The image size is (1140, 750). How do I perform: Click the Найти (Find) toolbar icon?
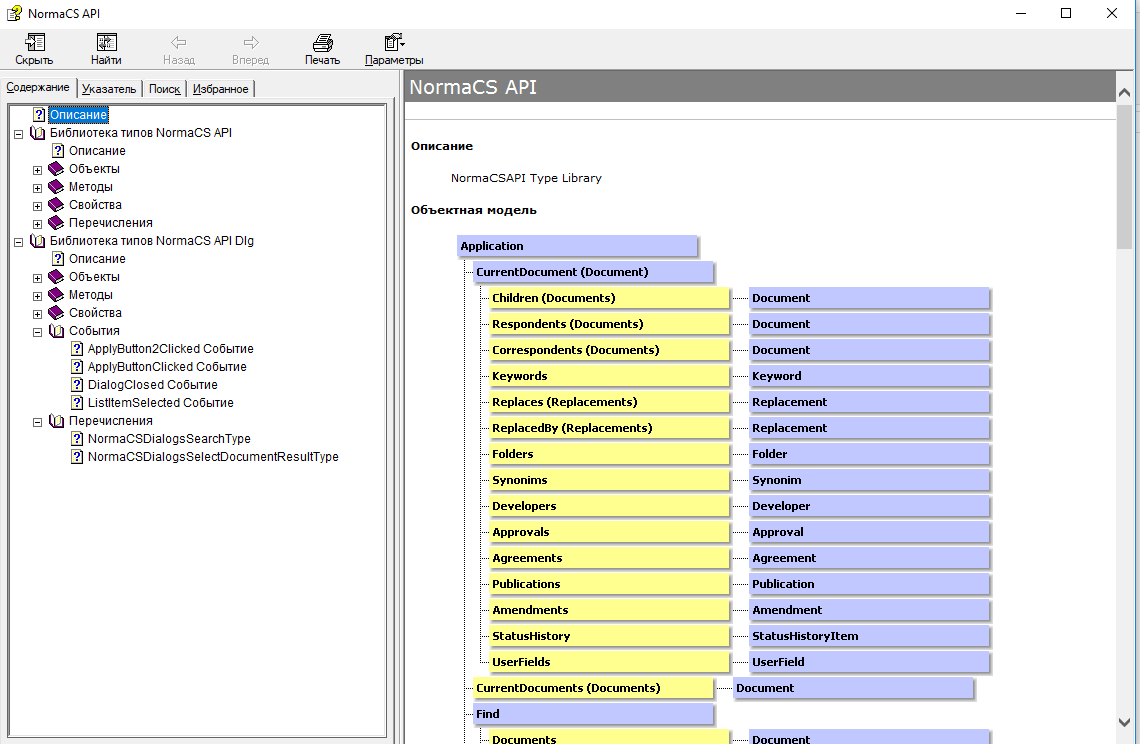click(x=106, y=43)
